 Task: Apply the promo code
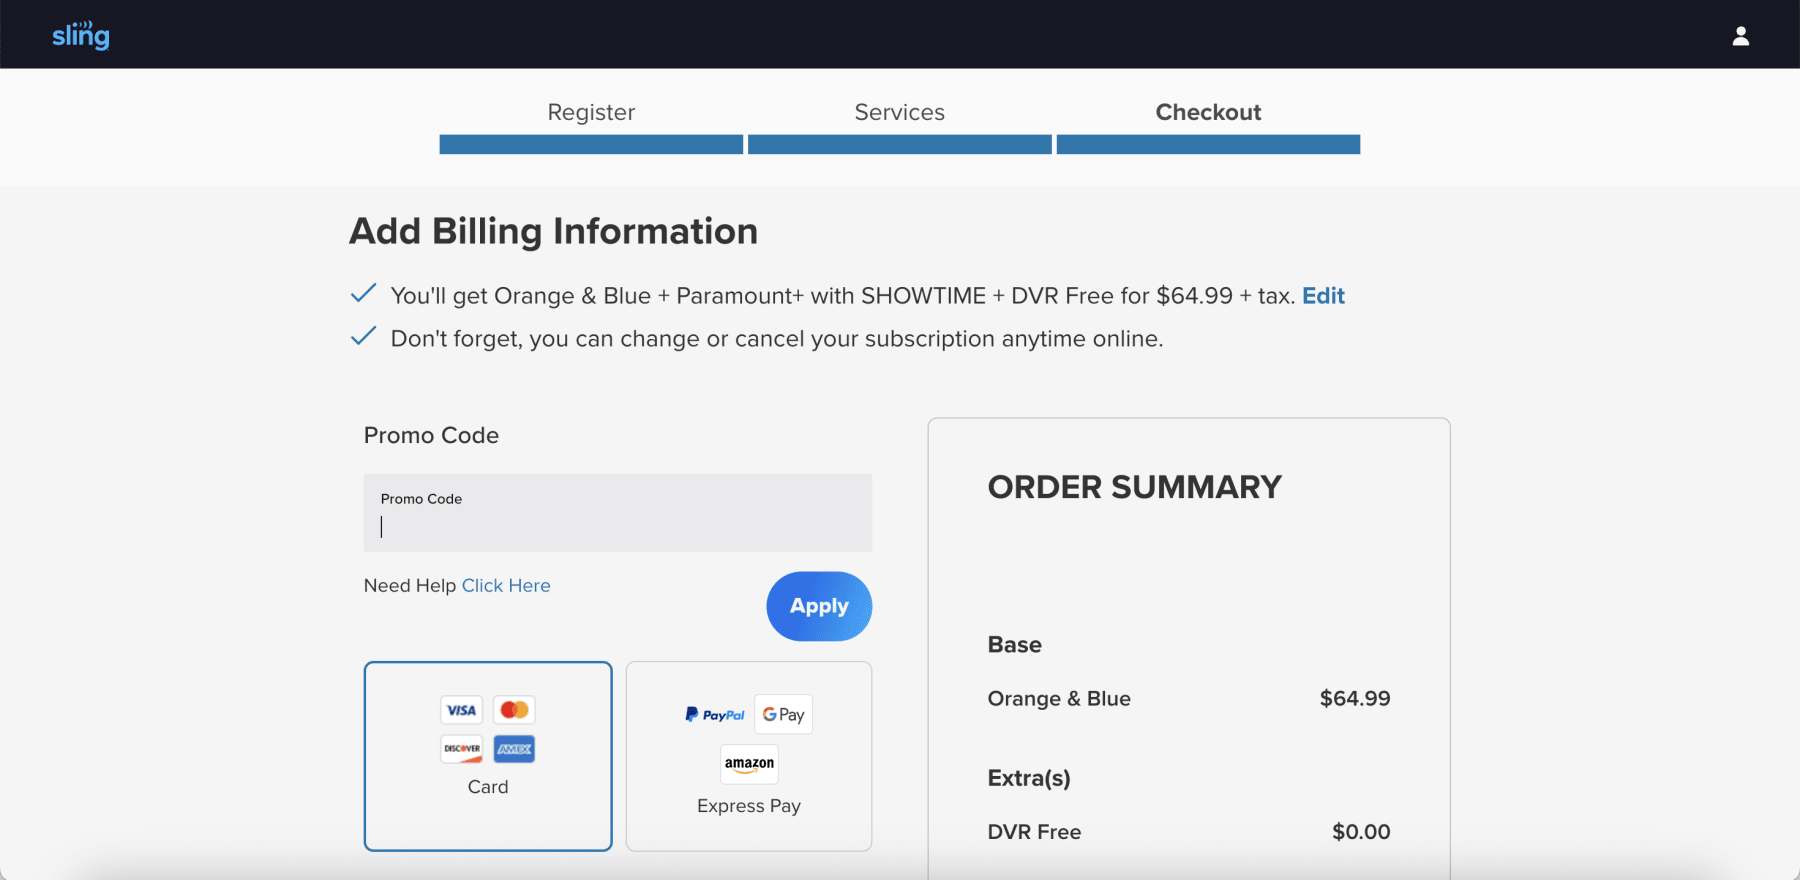point(819,606)
